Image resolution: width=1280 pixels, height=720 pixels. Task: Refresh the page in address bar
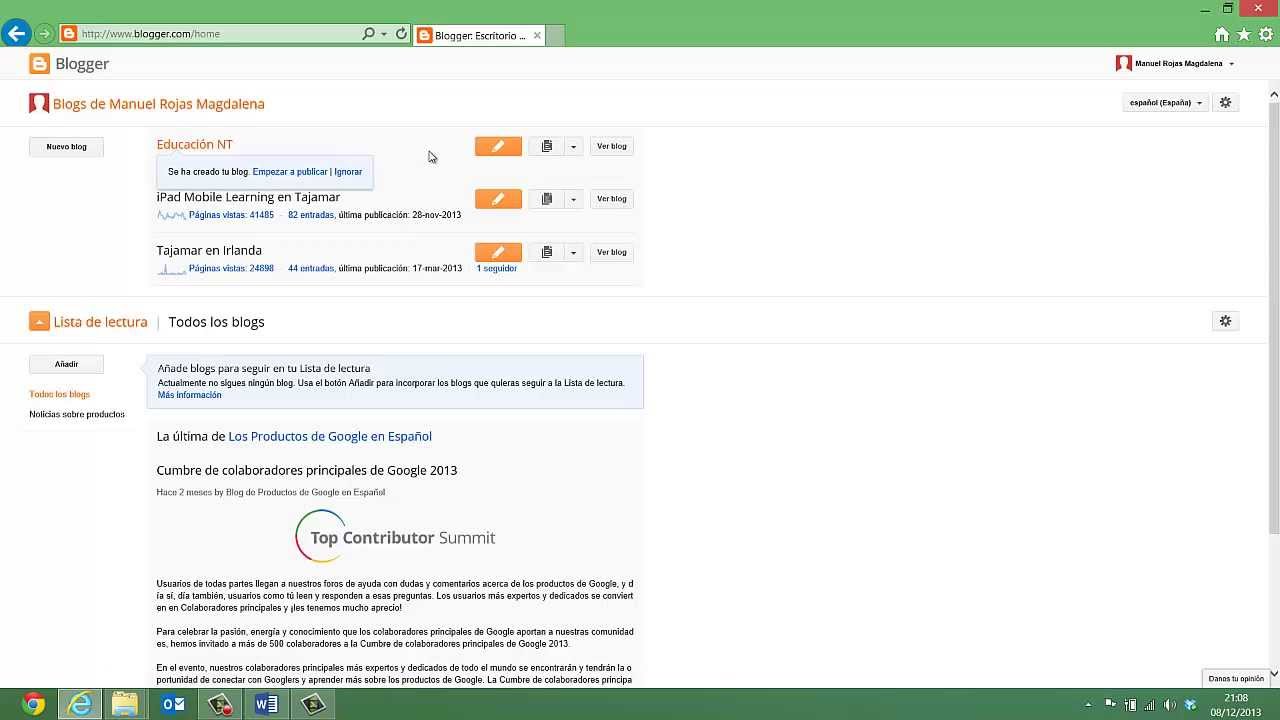(401, 34)
